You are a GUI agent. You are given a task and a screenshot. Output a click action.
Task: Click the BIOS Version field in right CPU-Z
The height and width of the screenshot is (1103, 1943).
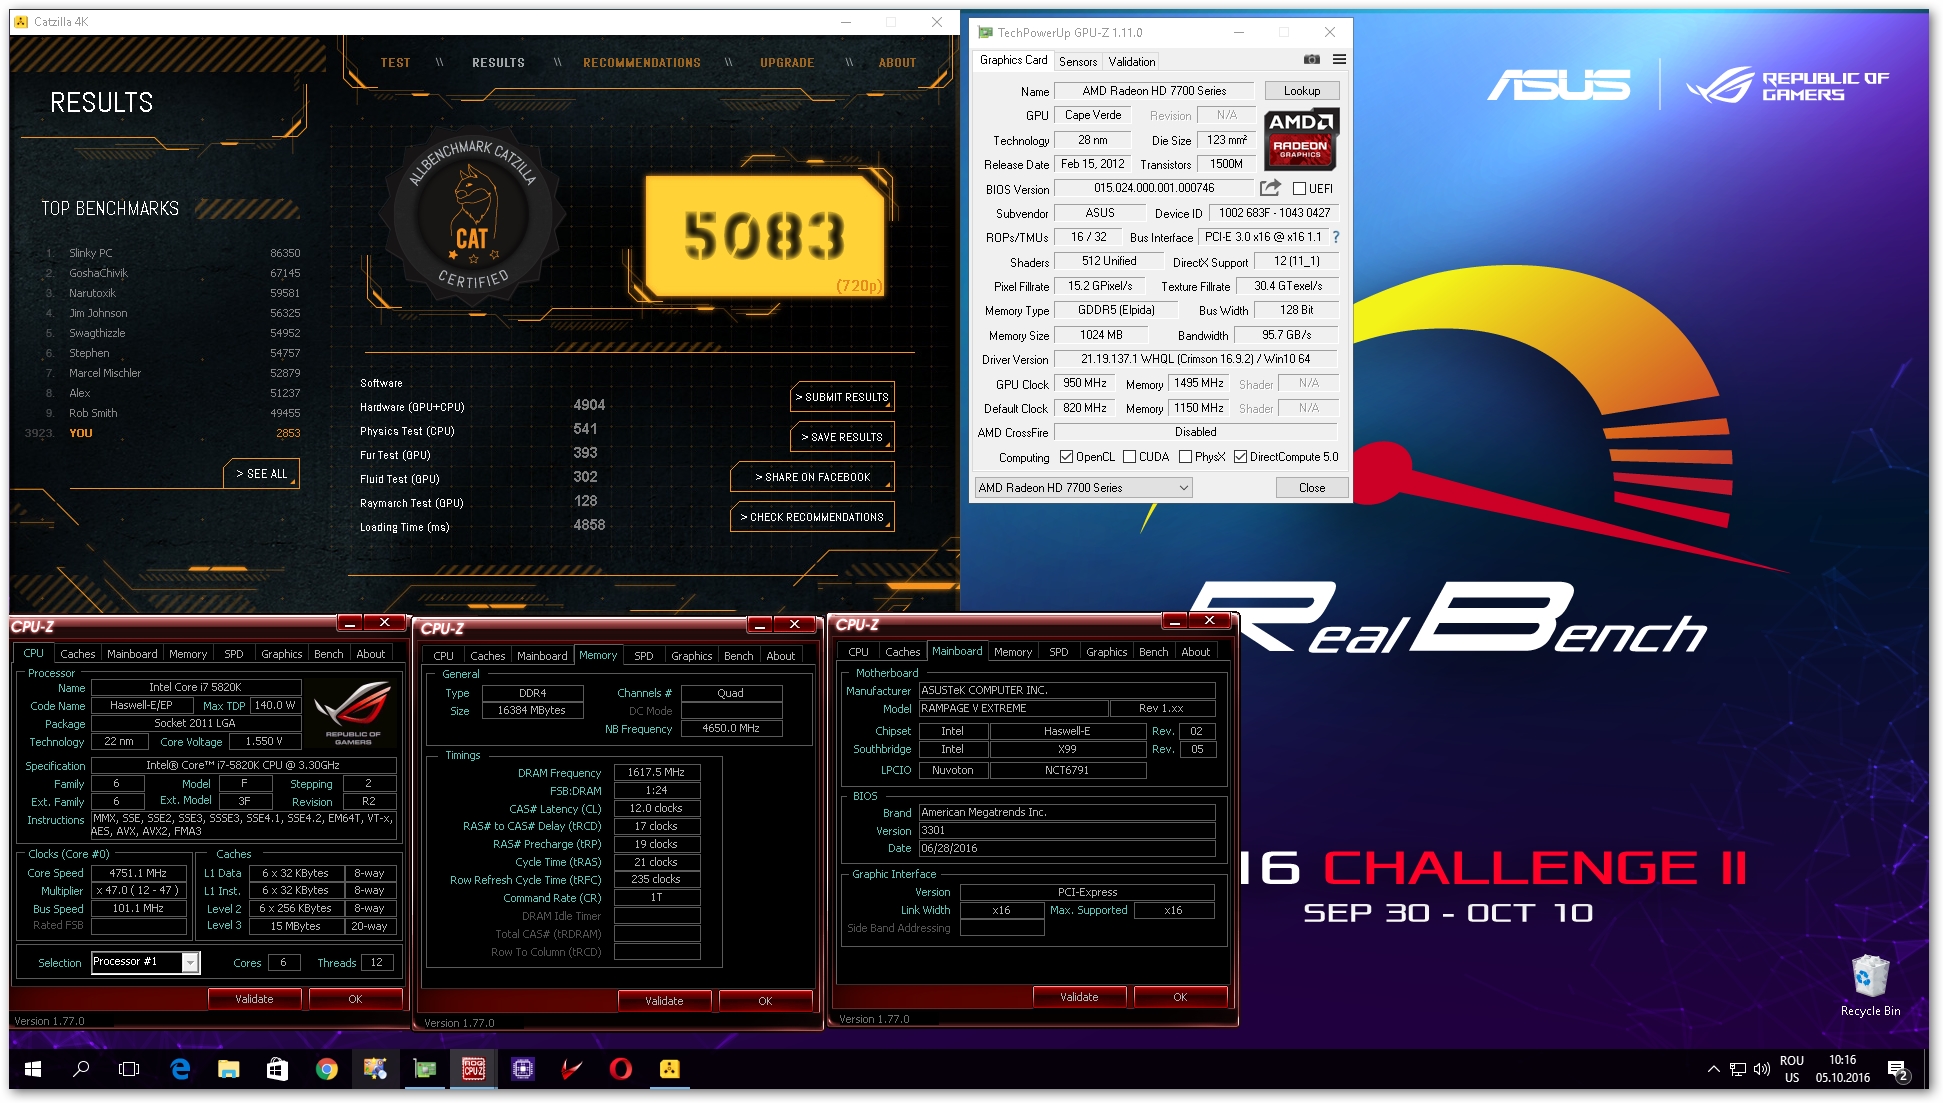[1067, 830]
